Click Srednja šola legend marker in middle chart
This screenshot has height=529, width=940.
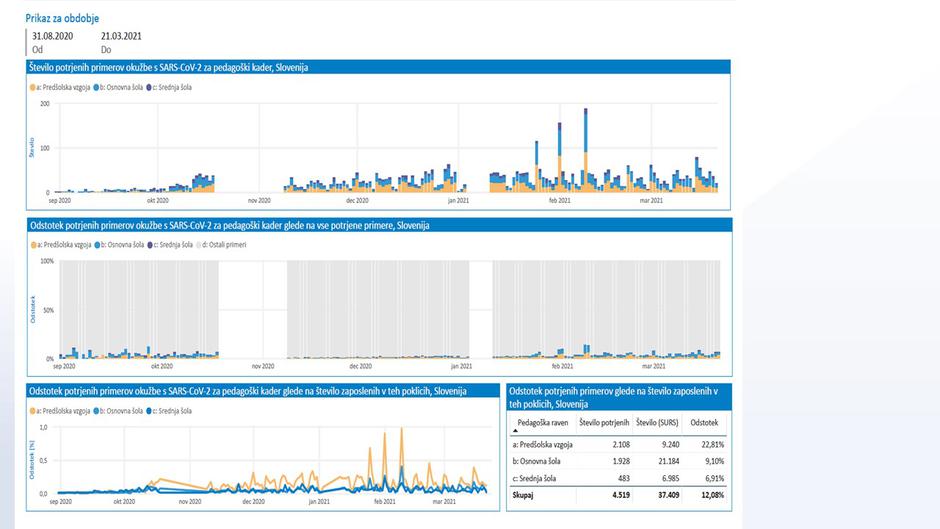pyautogui.click(x=150, y=244)
